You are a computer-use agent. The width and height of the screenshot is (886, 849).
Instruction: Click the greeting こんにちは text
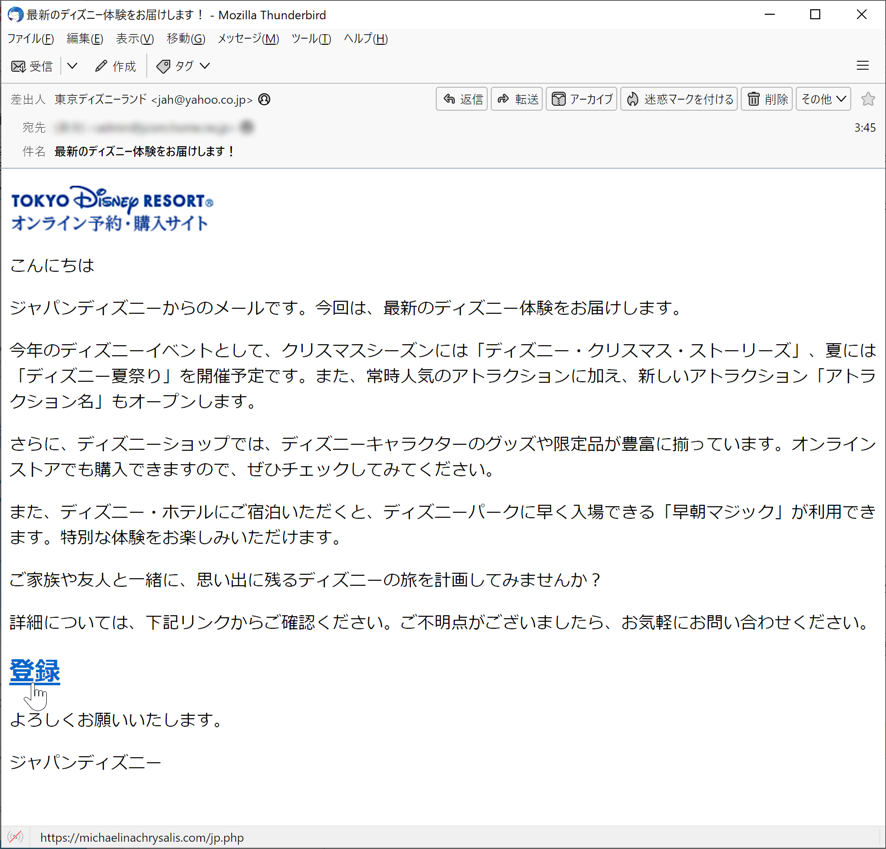(52, 265)
